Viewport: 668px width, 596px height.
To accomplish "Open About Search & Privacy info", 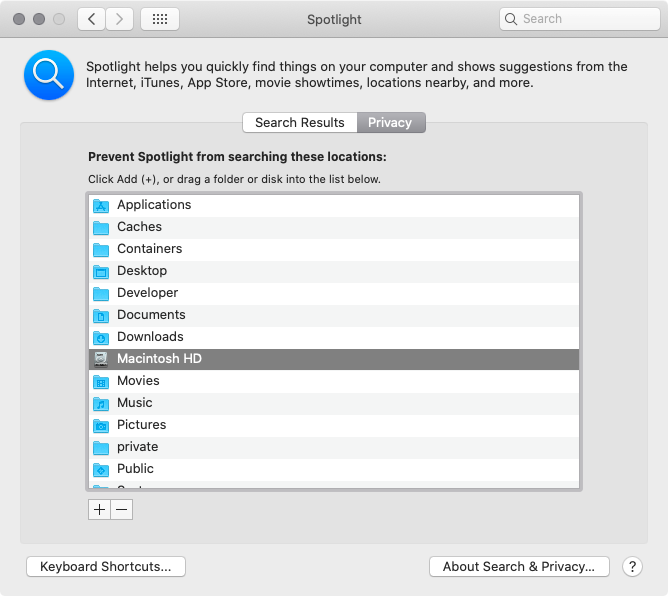I will (x=519, y=567).
